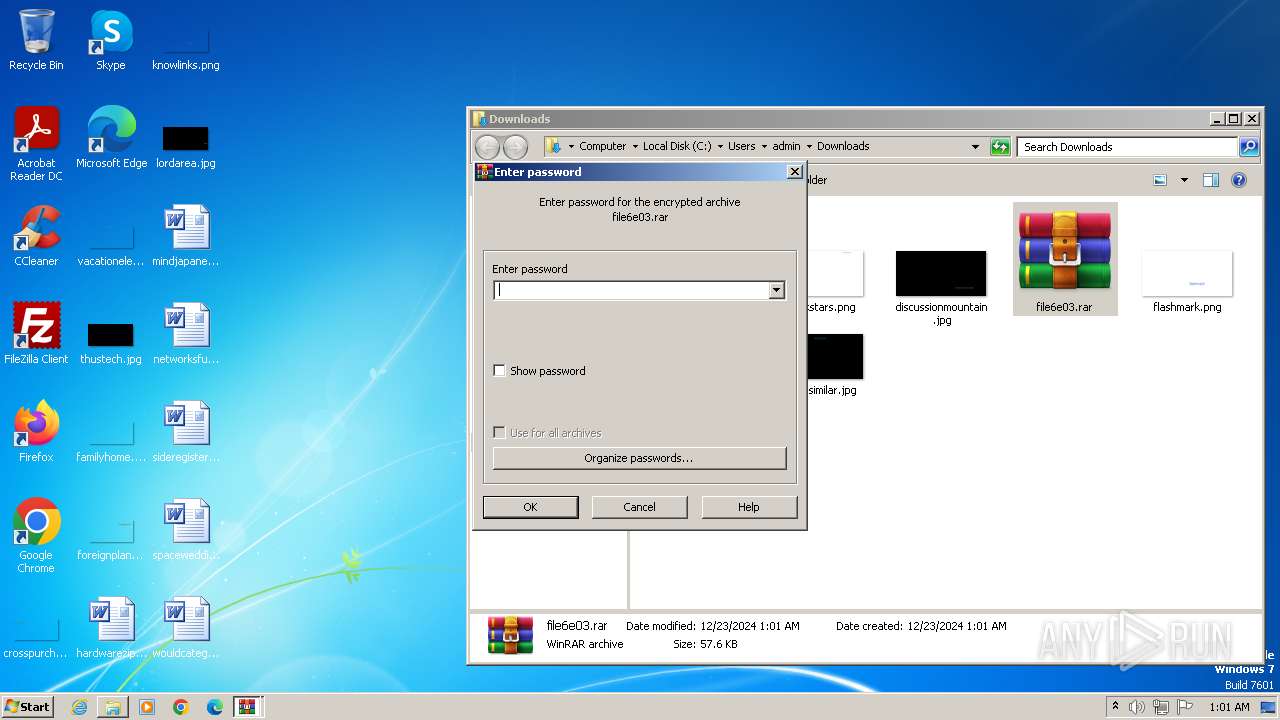Click the admin breadcrumb segment
1280x720 pixels.
click(786, 146)
